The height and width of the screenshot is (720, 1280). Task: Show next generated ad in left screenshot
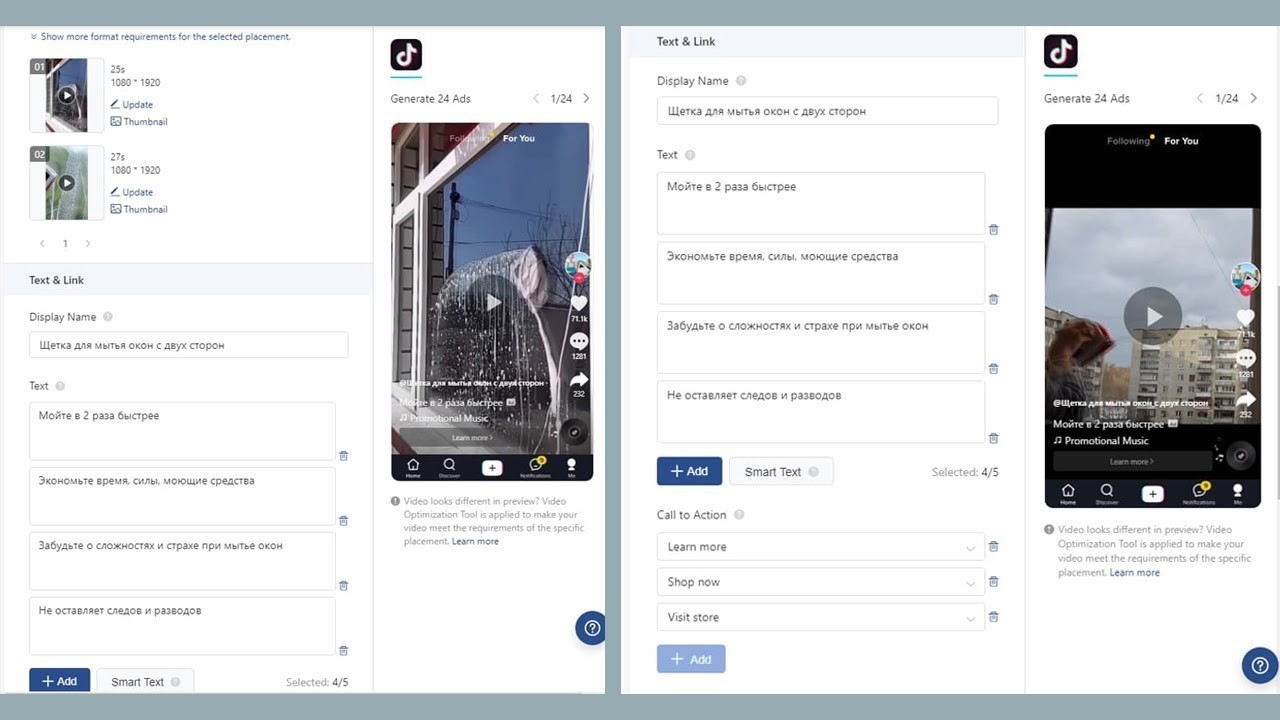coord(586,99)
